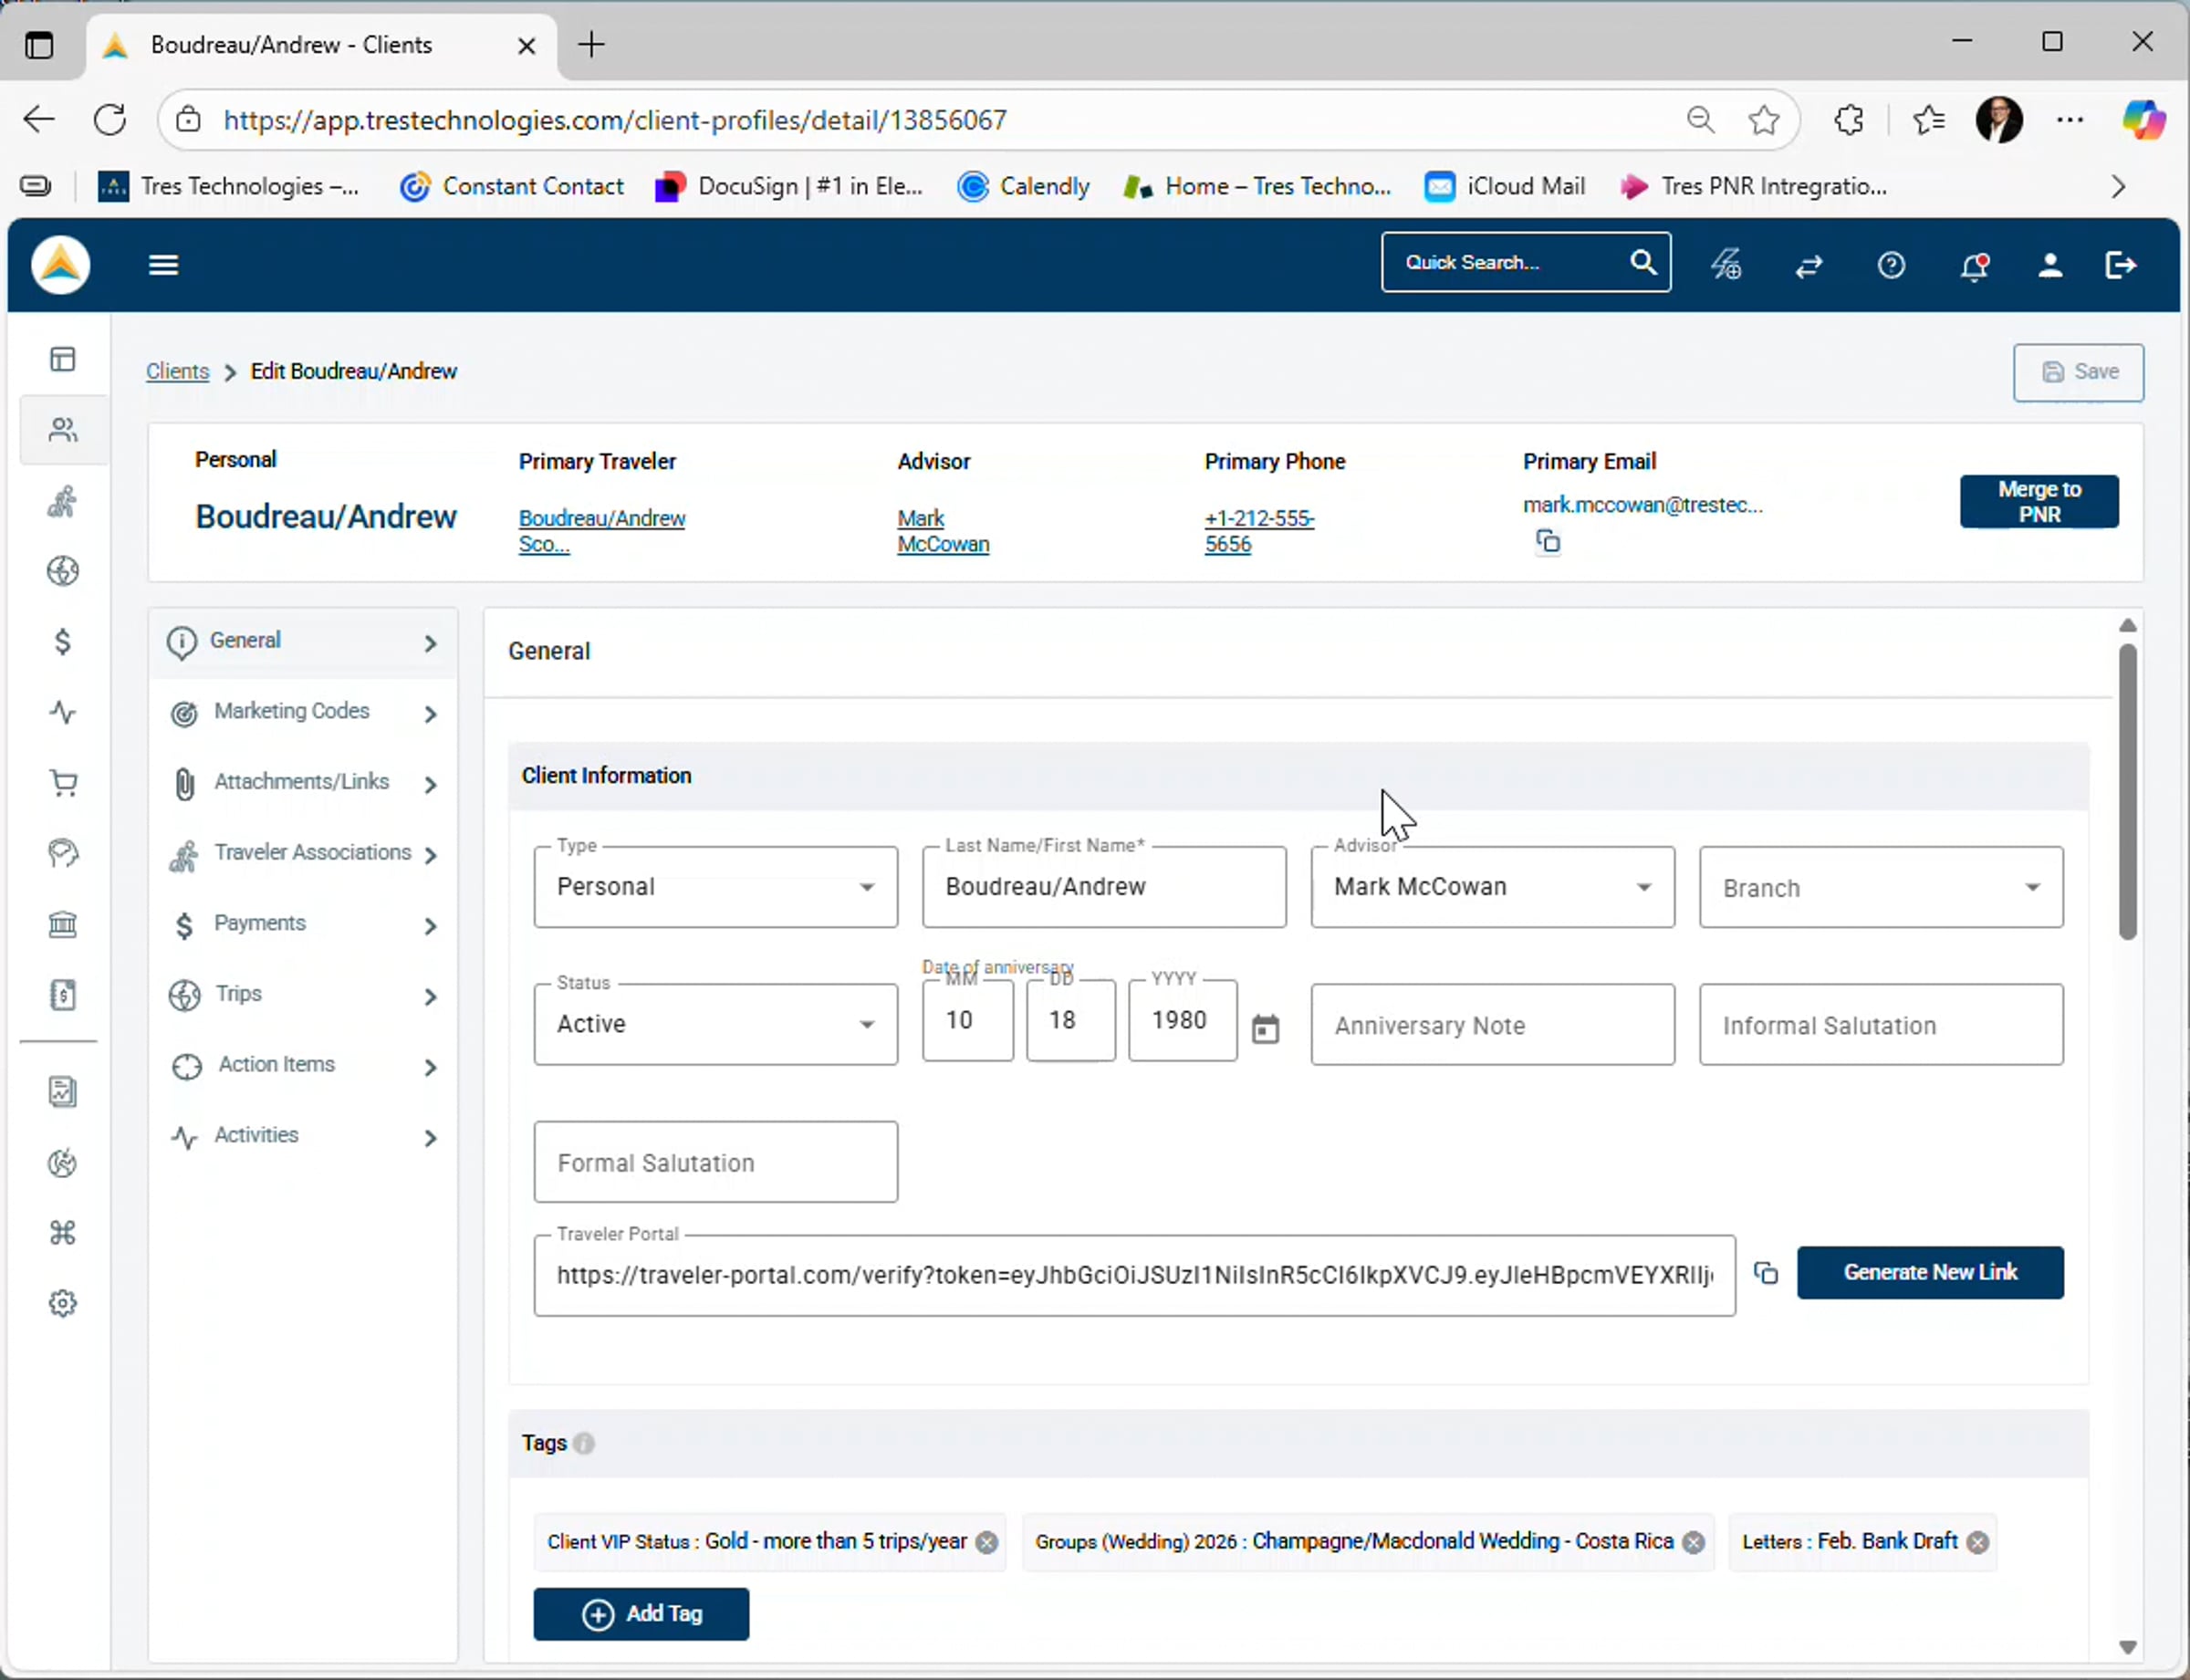Open the Attachments/Links section
Image resolution: width=2190 pixels, height=1680 pixels.
point(304,783)
